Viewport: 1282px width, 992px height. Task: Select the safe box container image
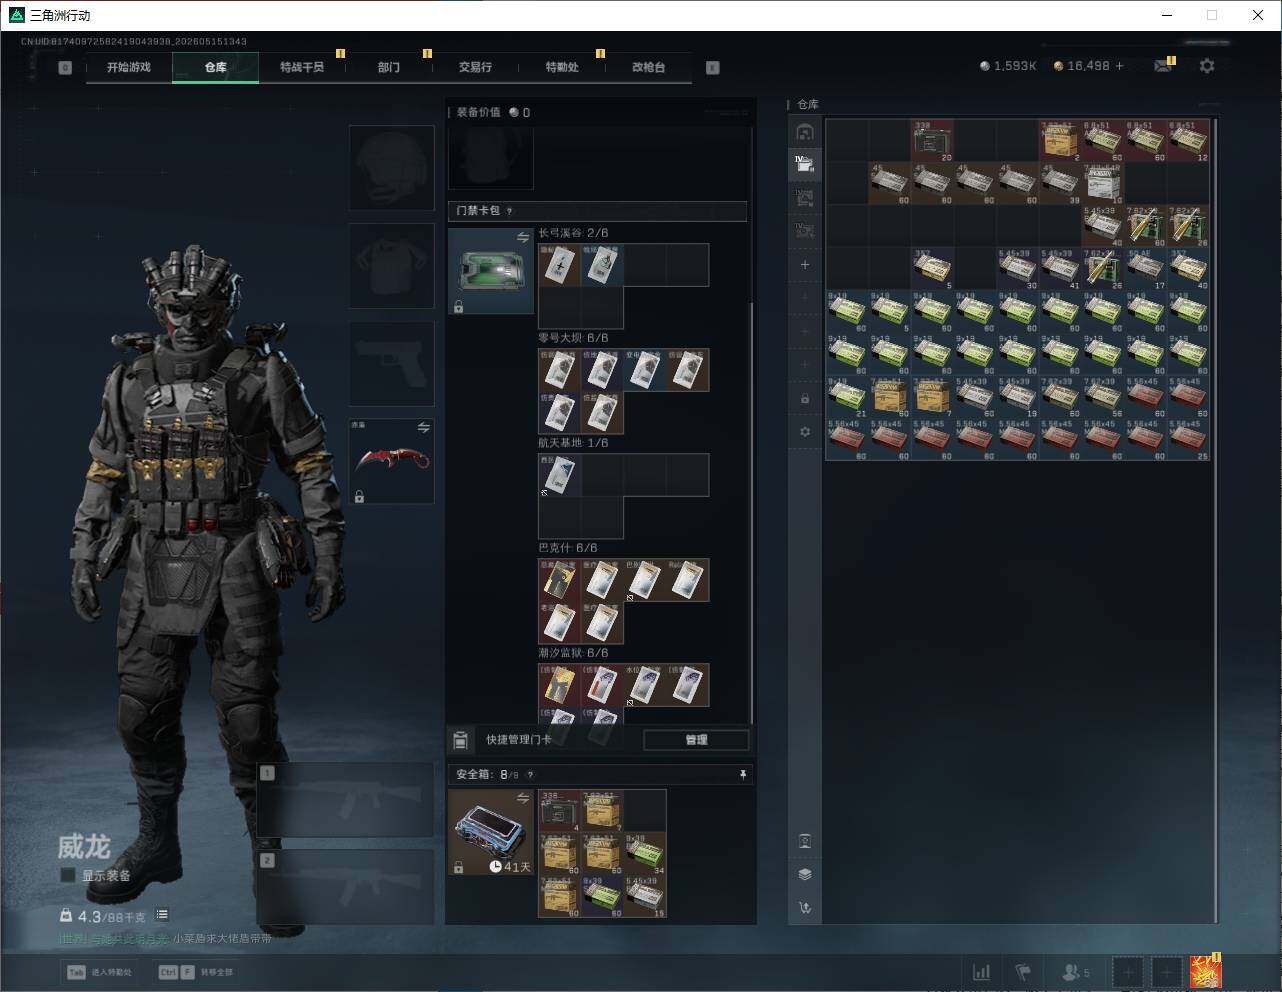[490, 832]
